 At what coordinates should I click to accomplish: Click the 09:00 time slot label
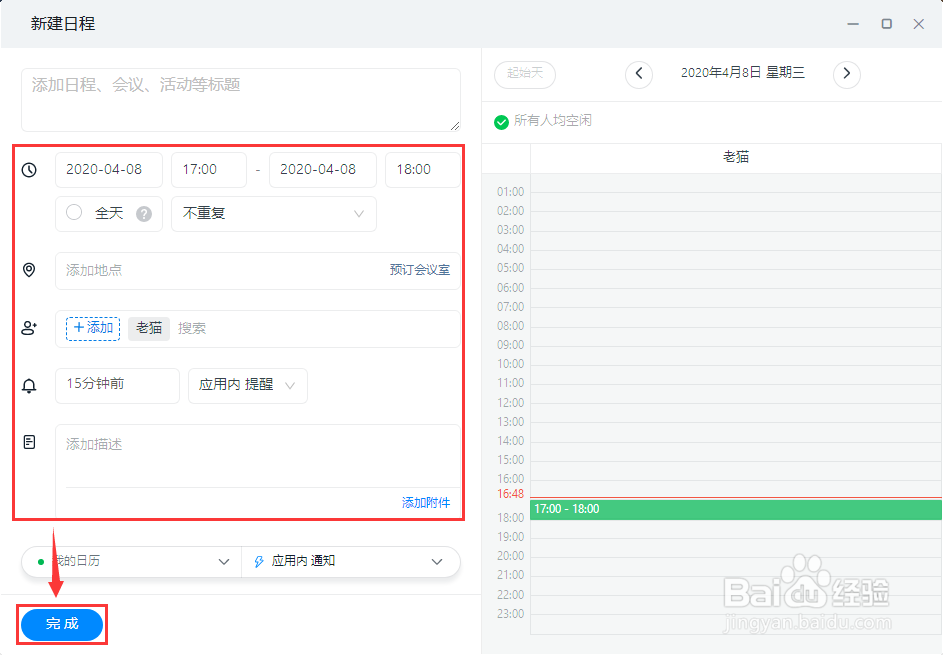[x=510, y=345]
